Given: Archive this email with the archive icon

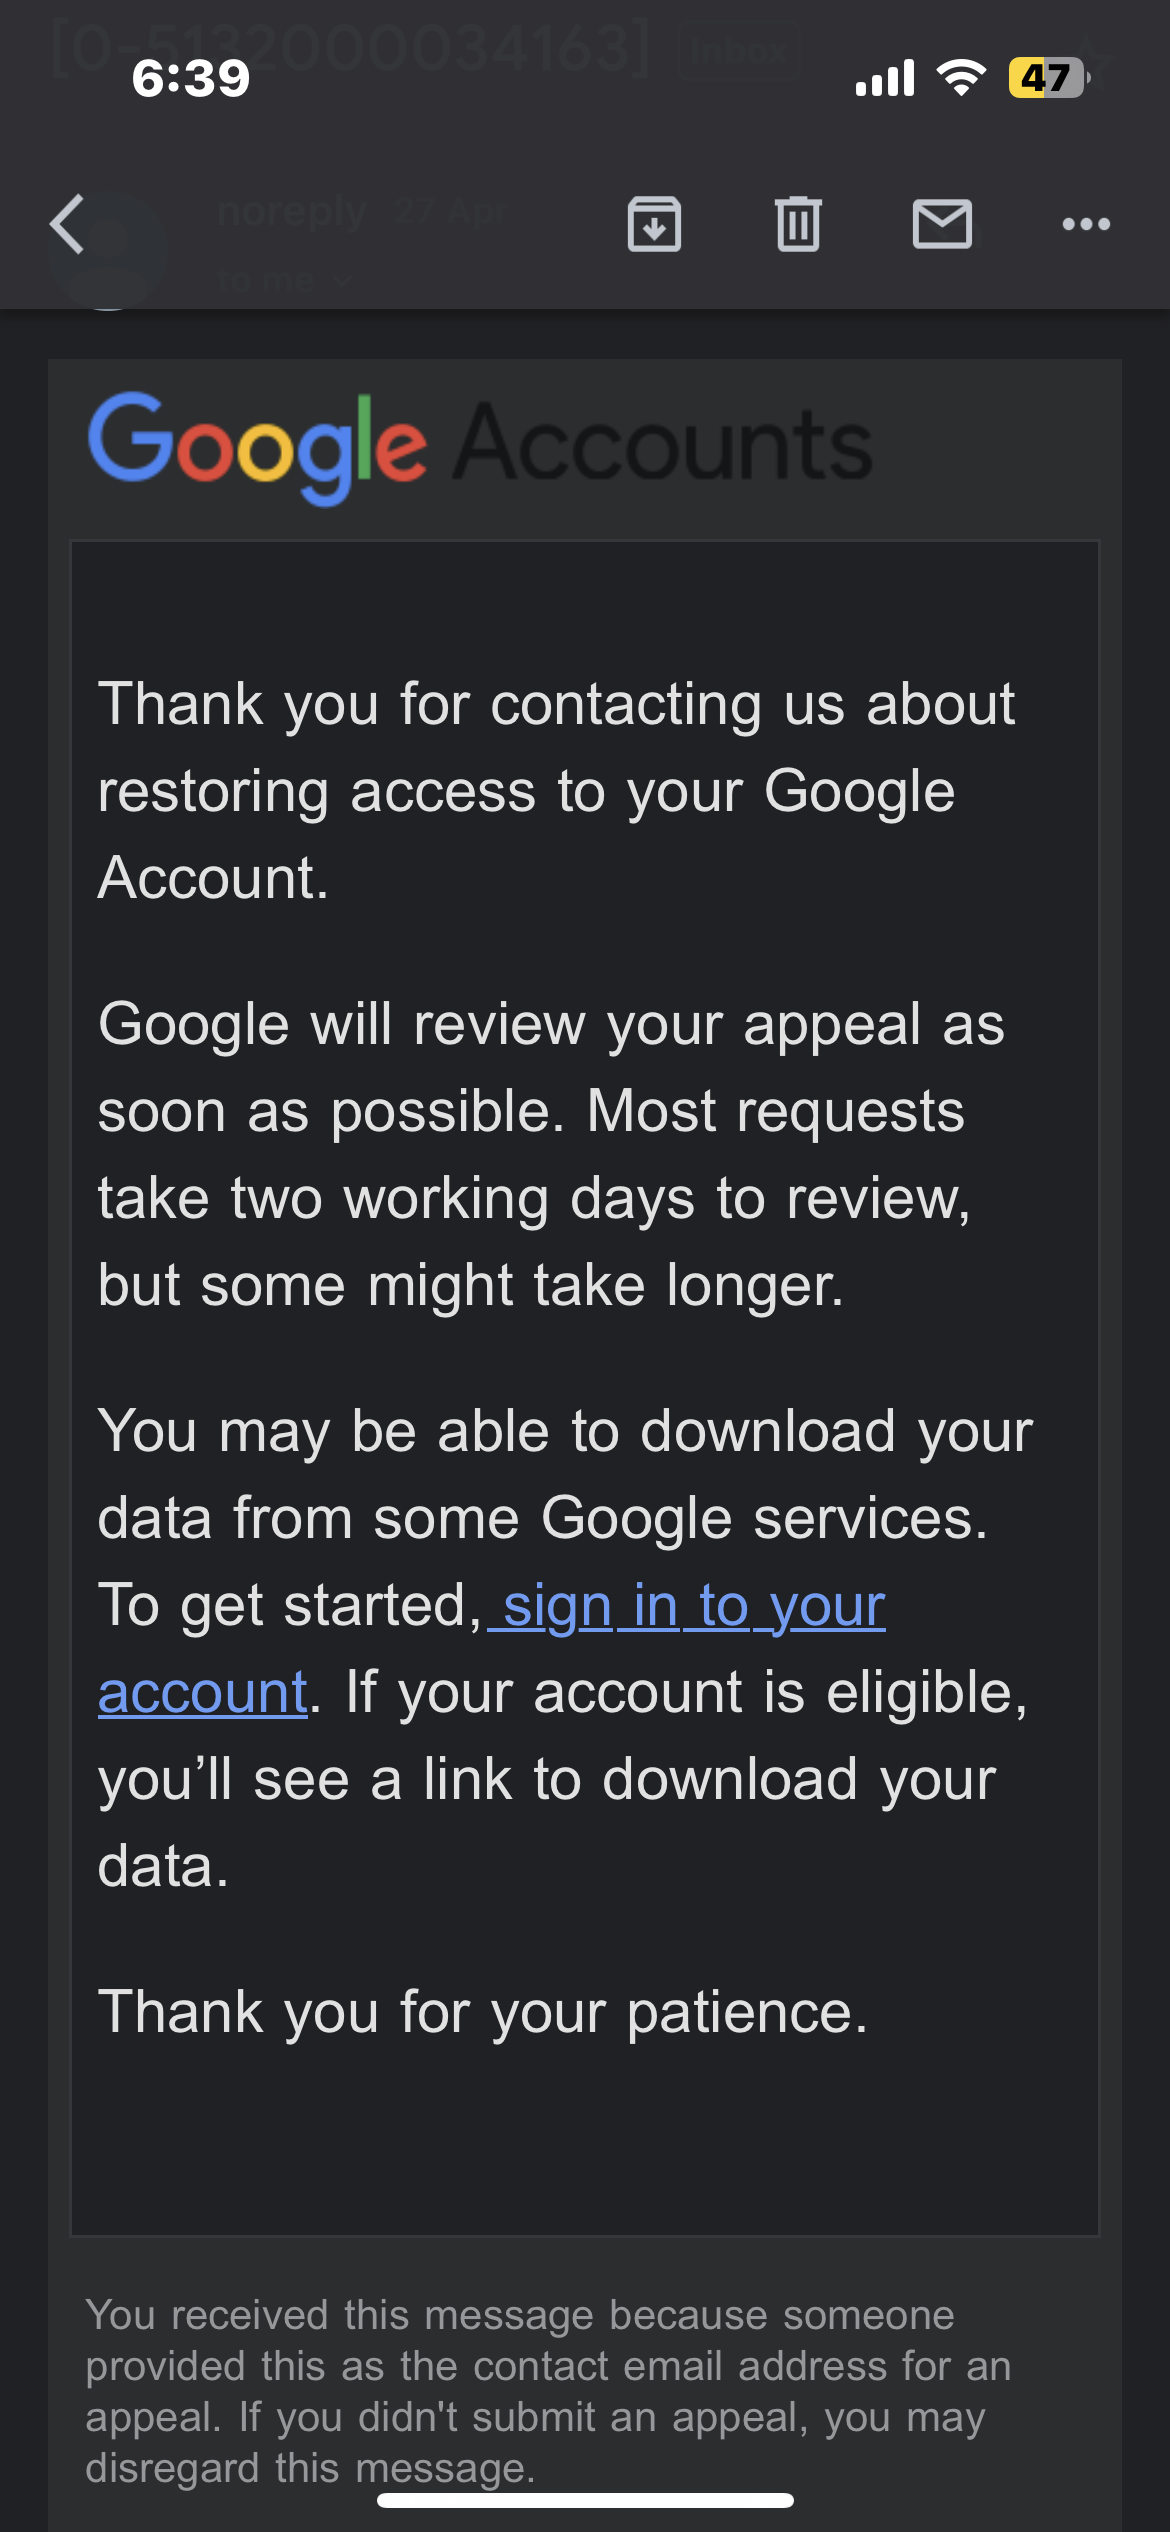Looking at the screenshot, I should pos(654,224).
